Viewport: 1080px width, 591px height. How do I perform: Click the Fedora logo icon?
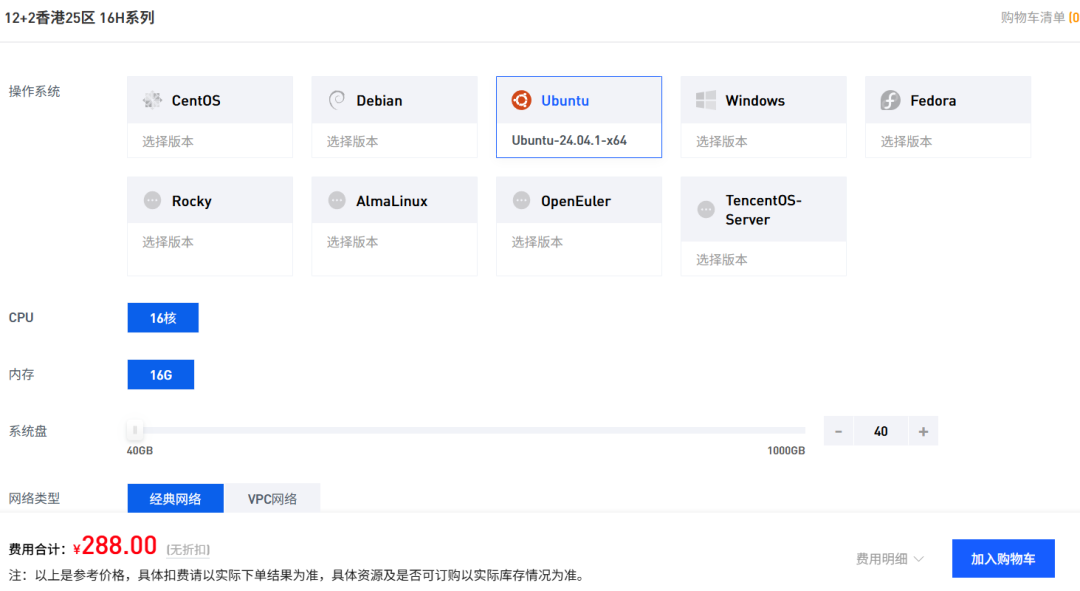[x=891, y=100]
